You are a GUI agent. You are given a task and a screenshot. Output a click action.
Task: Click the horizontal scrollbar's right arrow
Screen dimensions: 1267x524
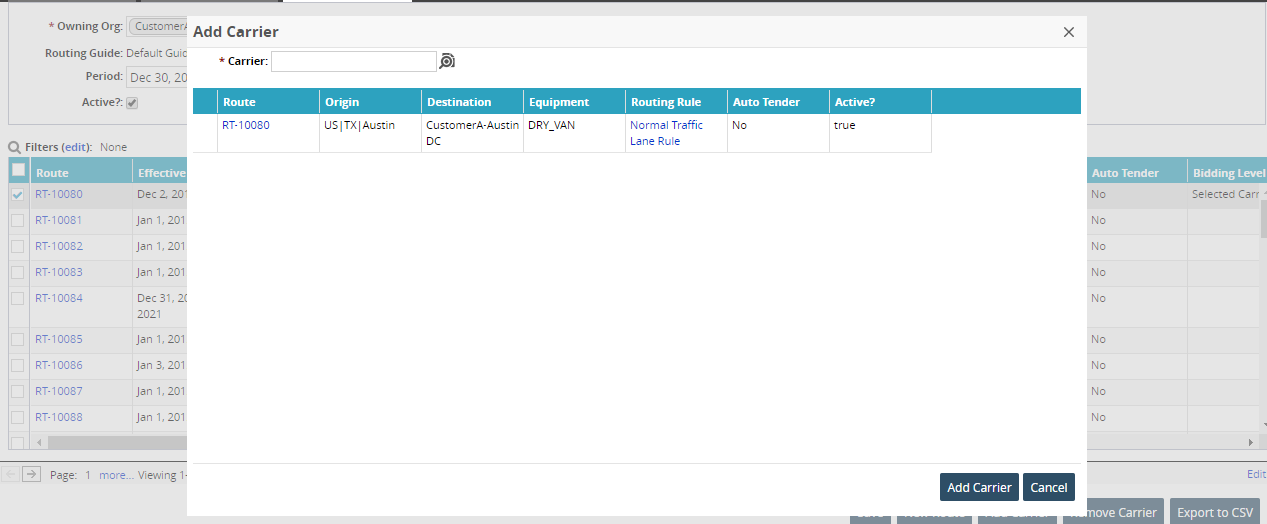point(1250,442)
